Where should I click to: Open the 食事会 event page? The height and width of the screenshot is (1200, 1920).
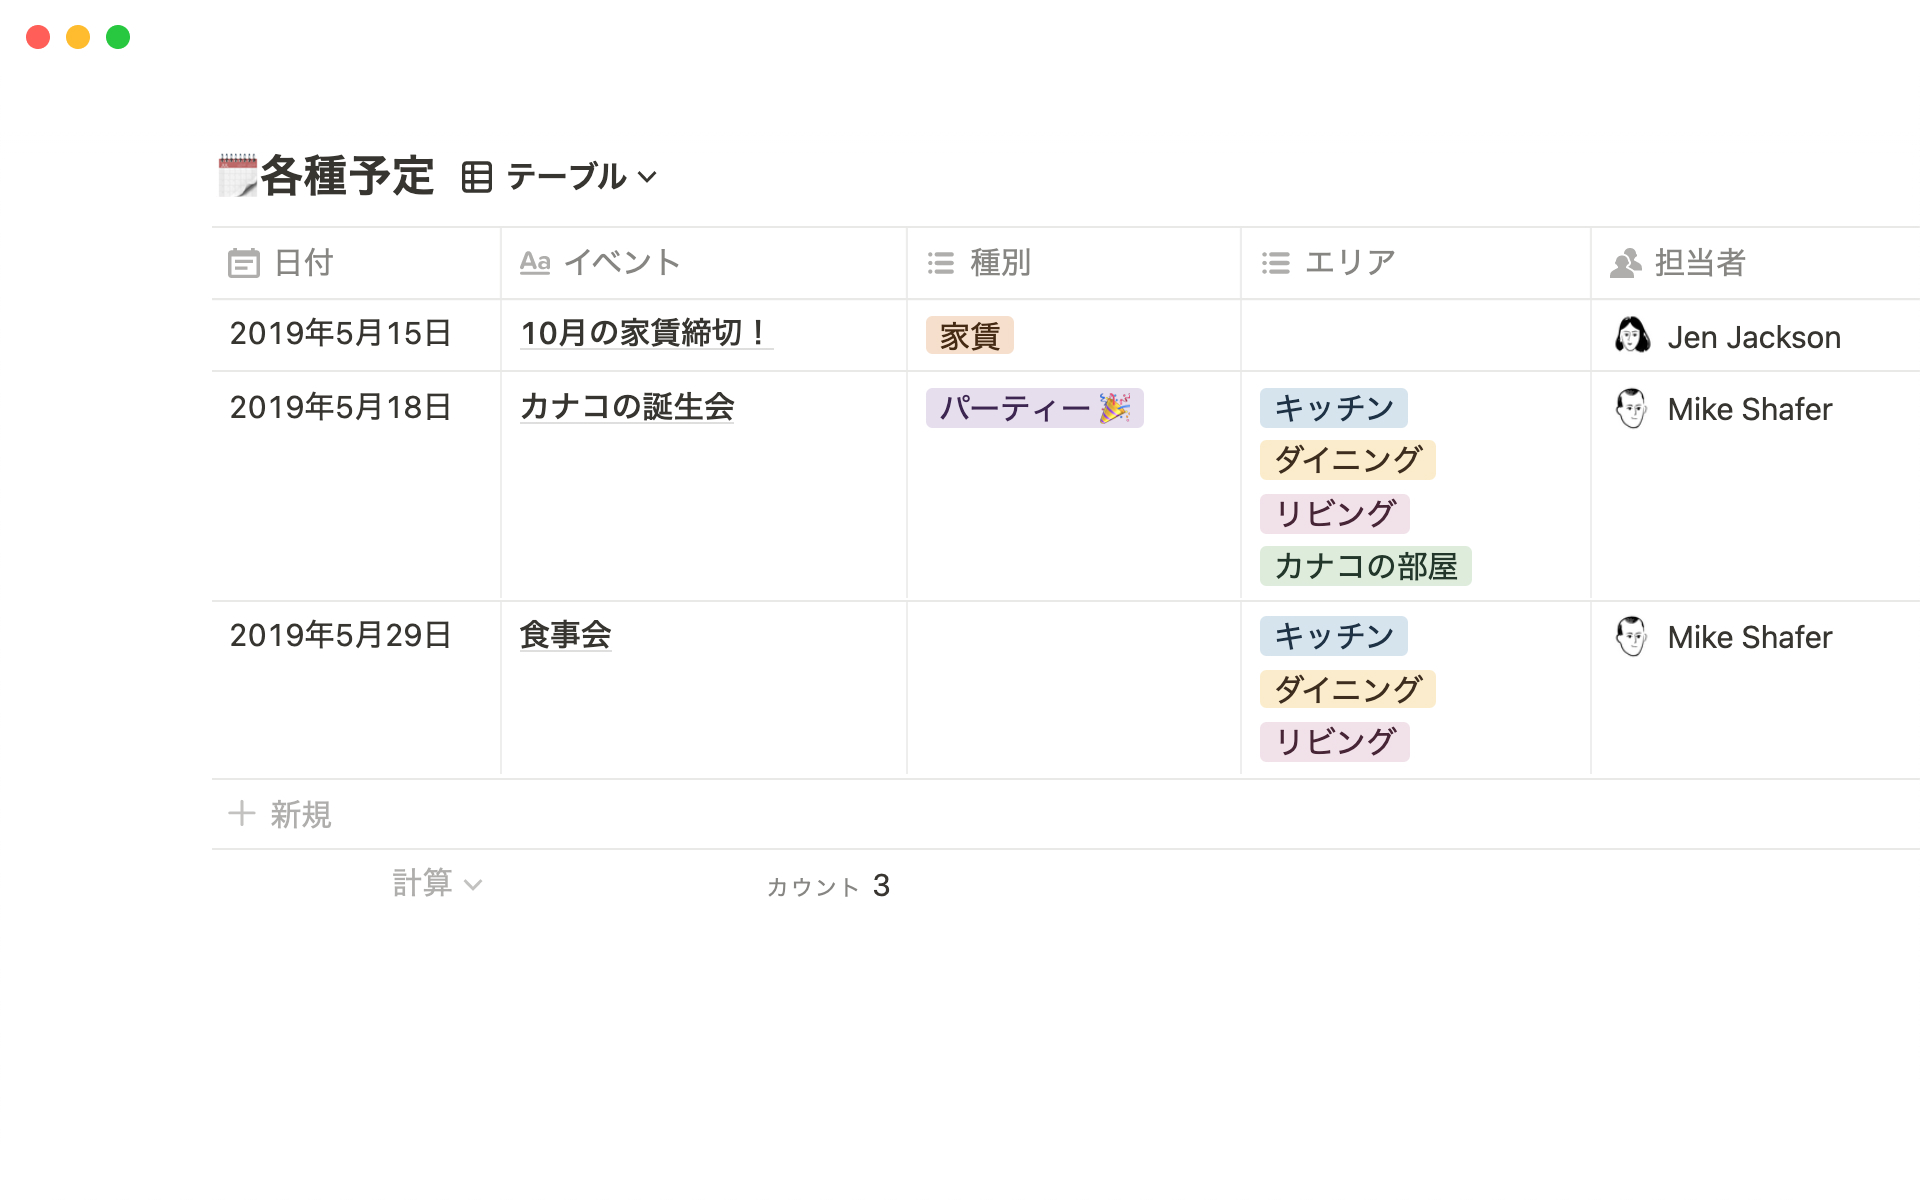pyautogui.click(x=565, y=635)
